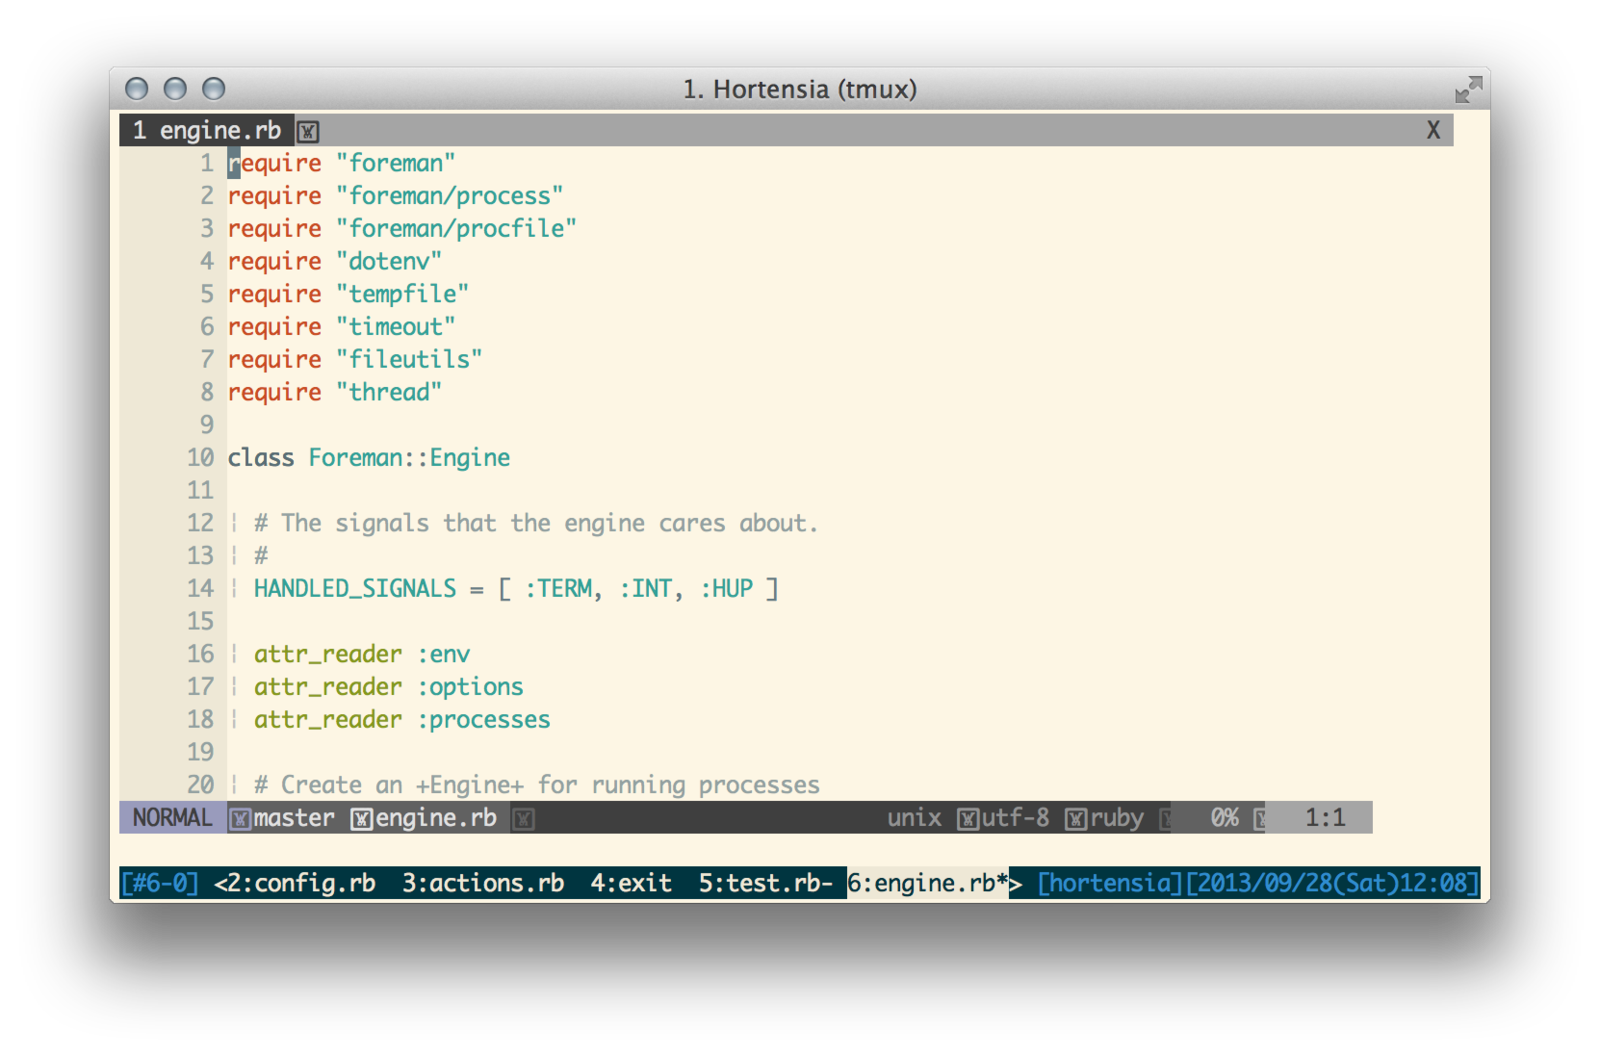
Task: Click line number 15 in the gutter
Action: [200, 621]
